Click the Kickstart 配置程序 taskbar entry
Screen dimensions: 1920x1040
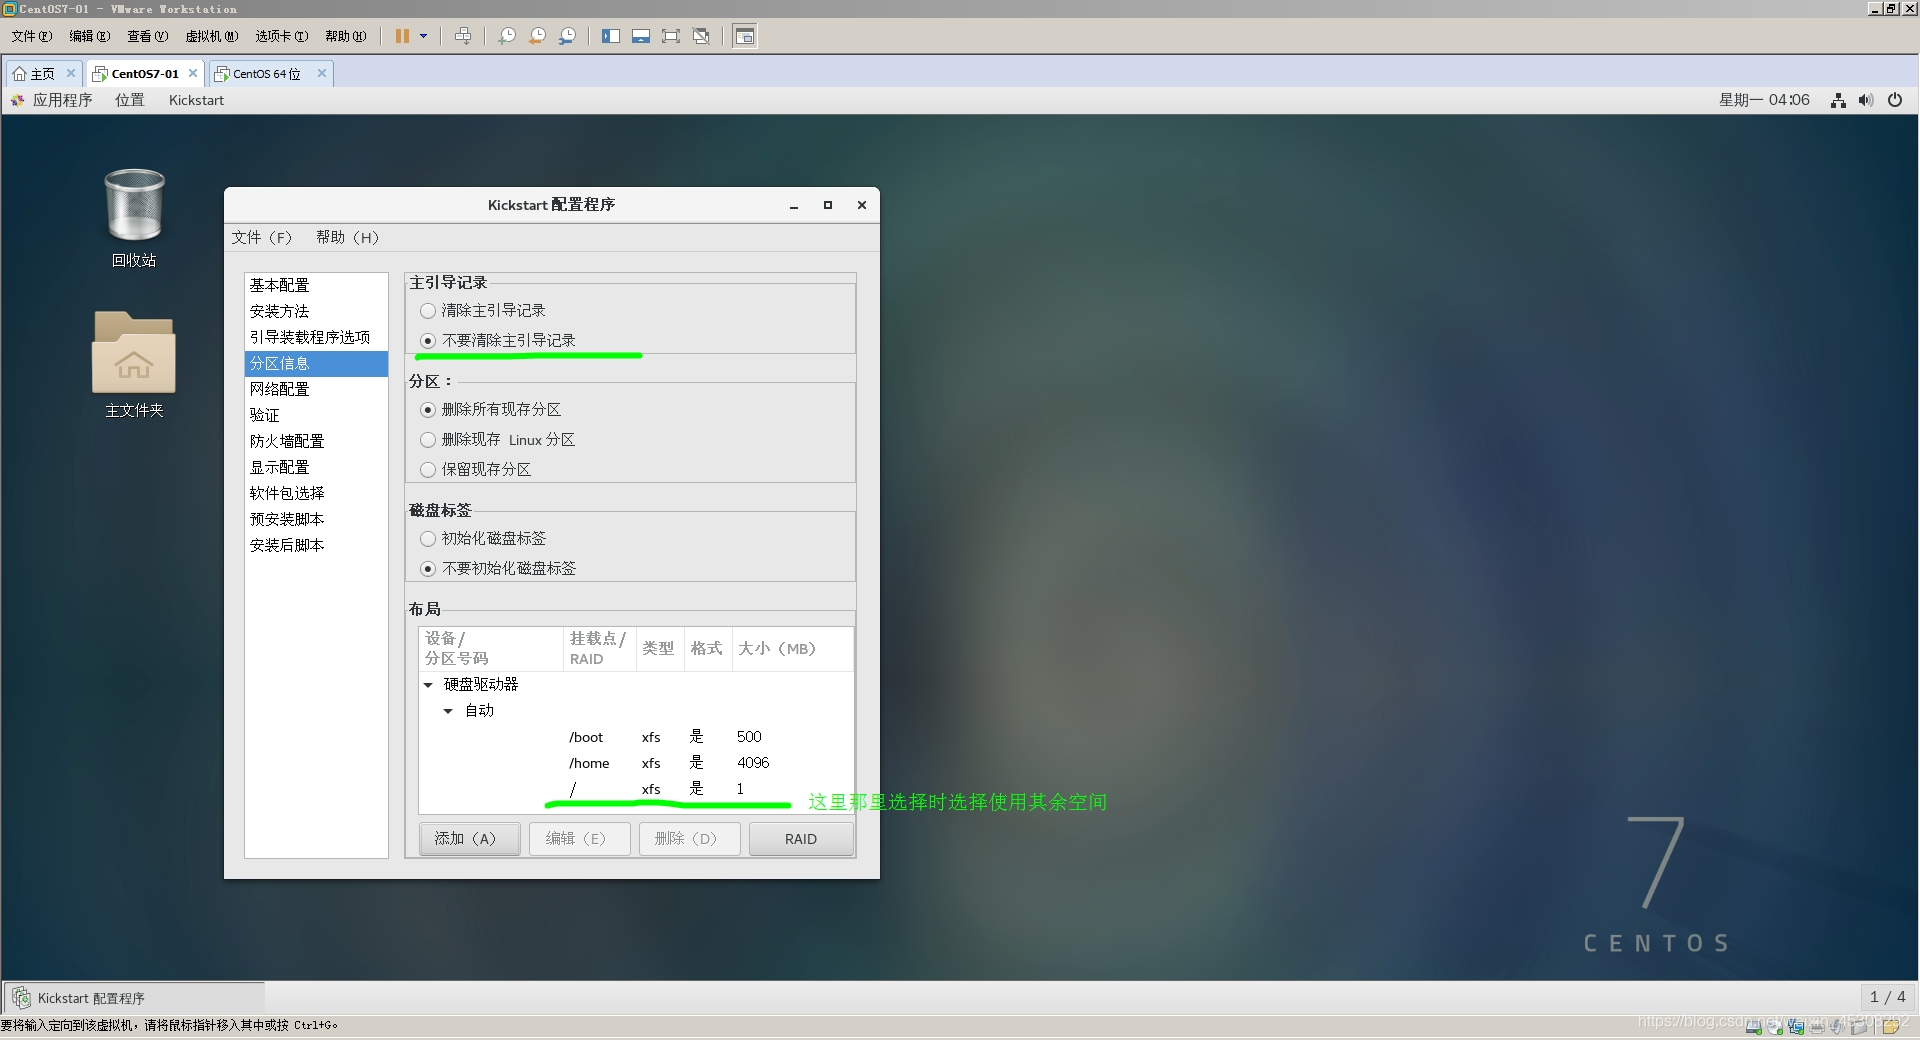point(134,998)
